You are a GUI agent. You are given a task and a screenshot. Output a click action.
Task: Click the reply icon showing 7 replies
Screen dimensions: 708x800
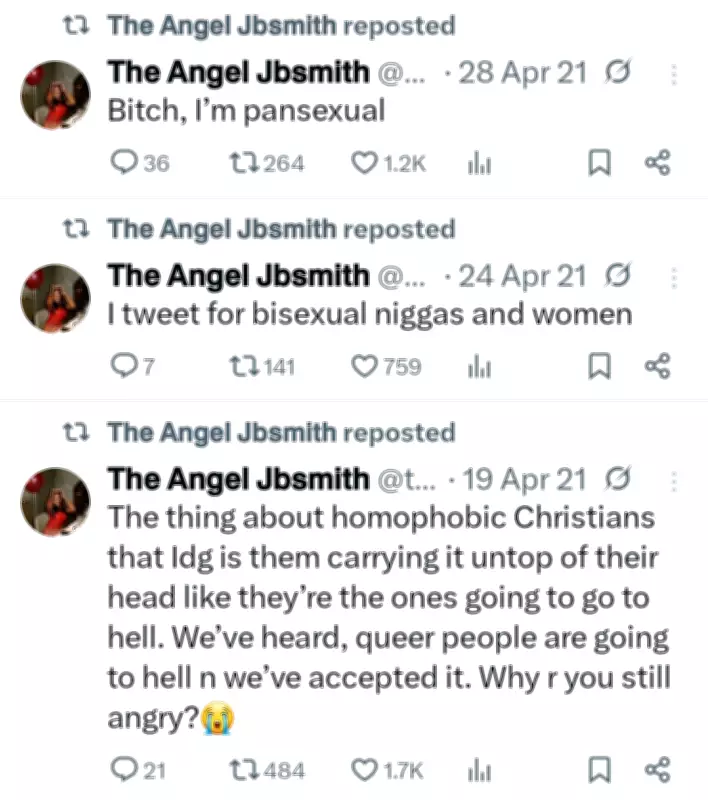[124, 367]
